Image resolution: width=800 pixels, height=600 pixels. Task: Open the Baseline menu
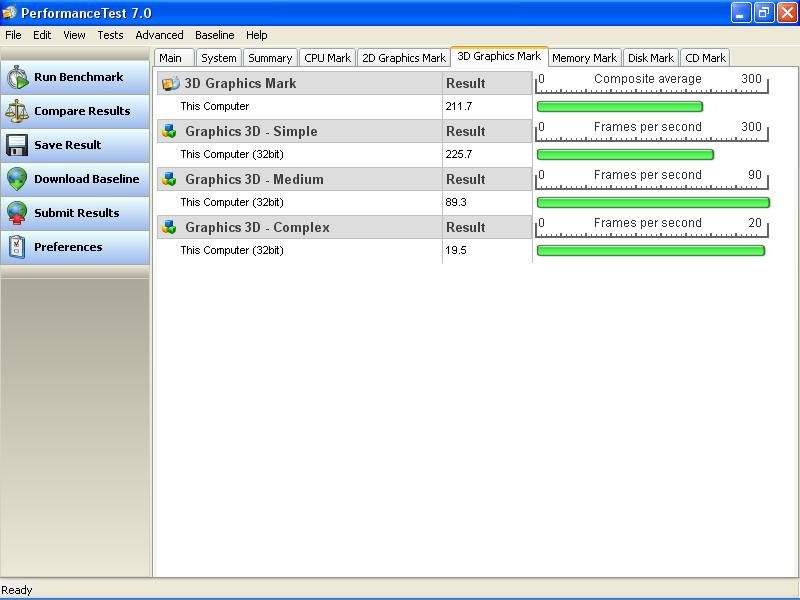214,35
